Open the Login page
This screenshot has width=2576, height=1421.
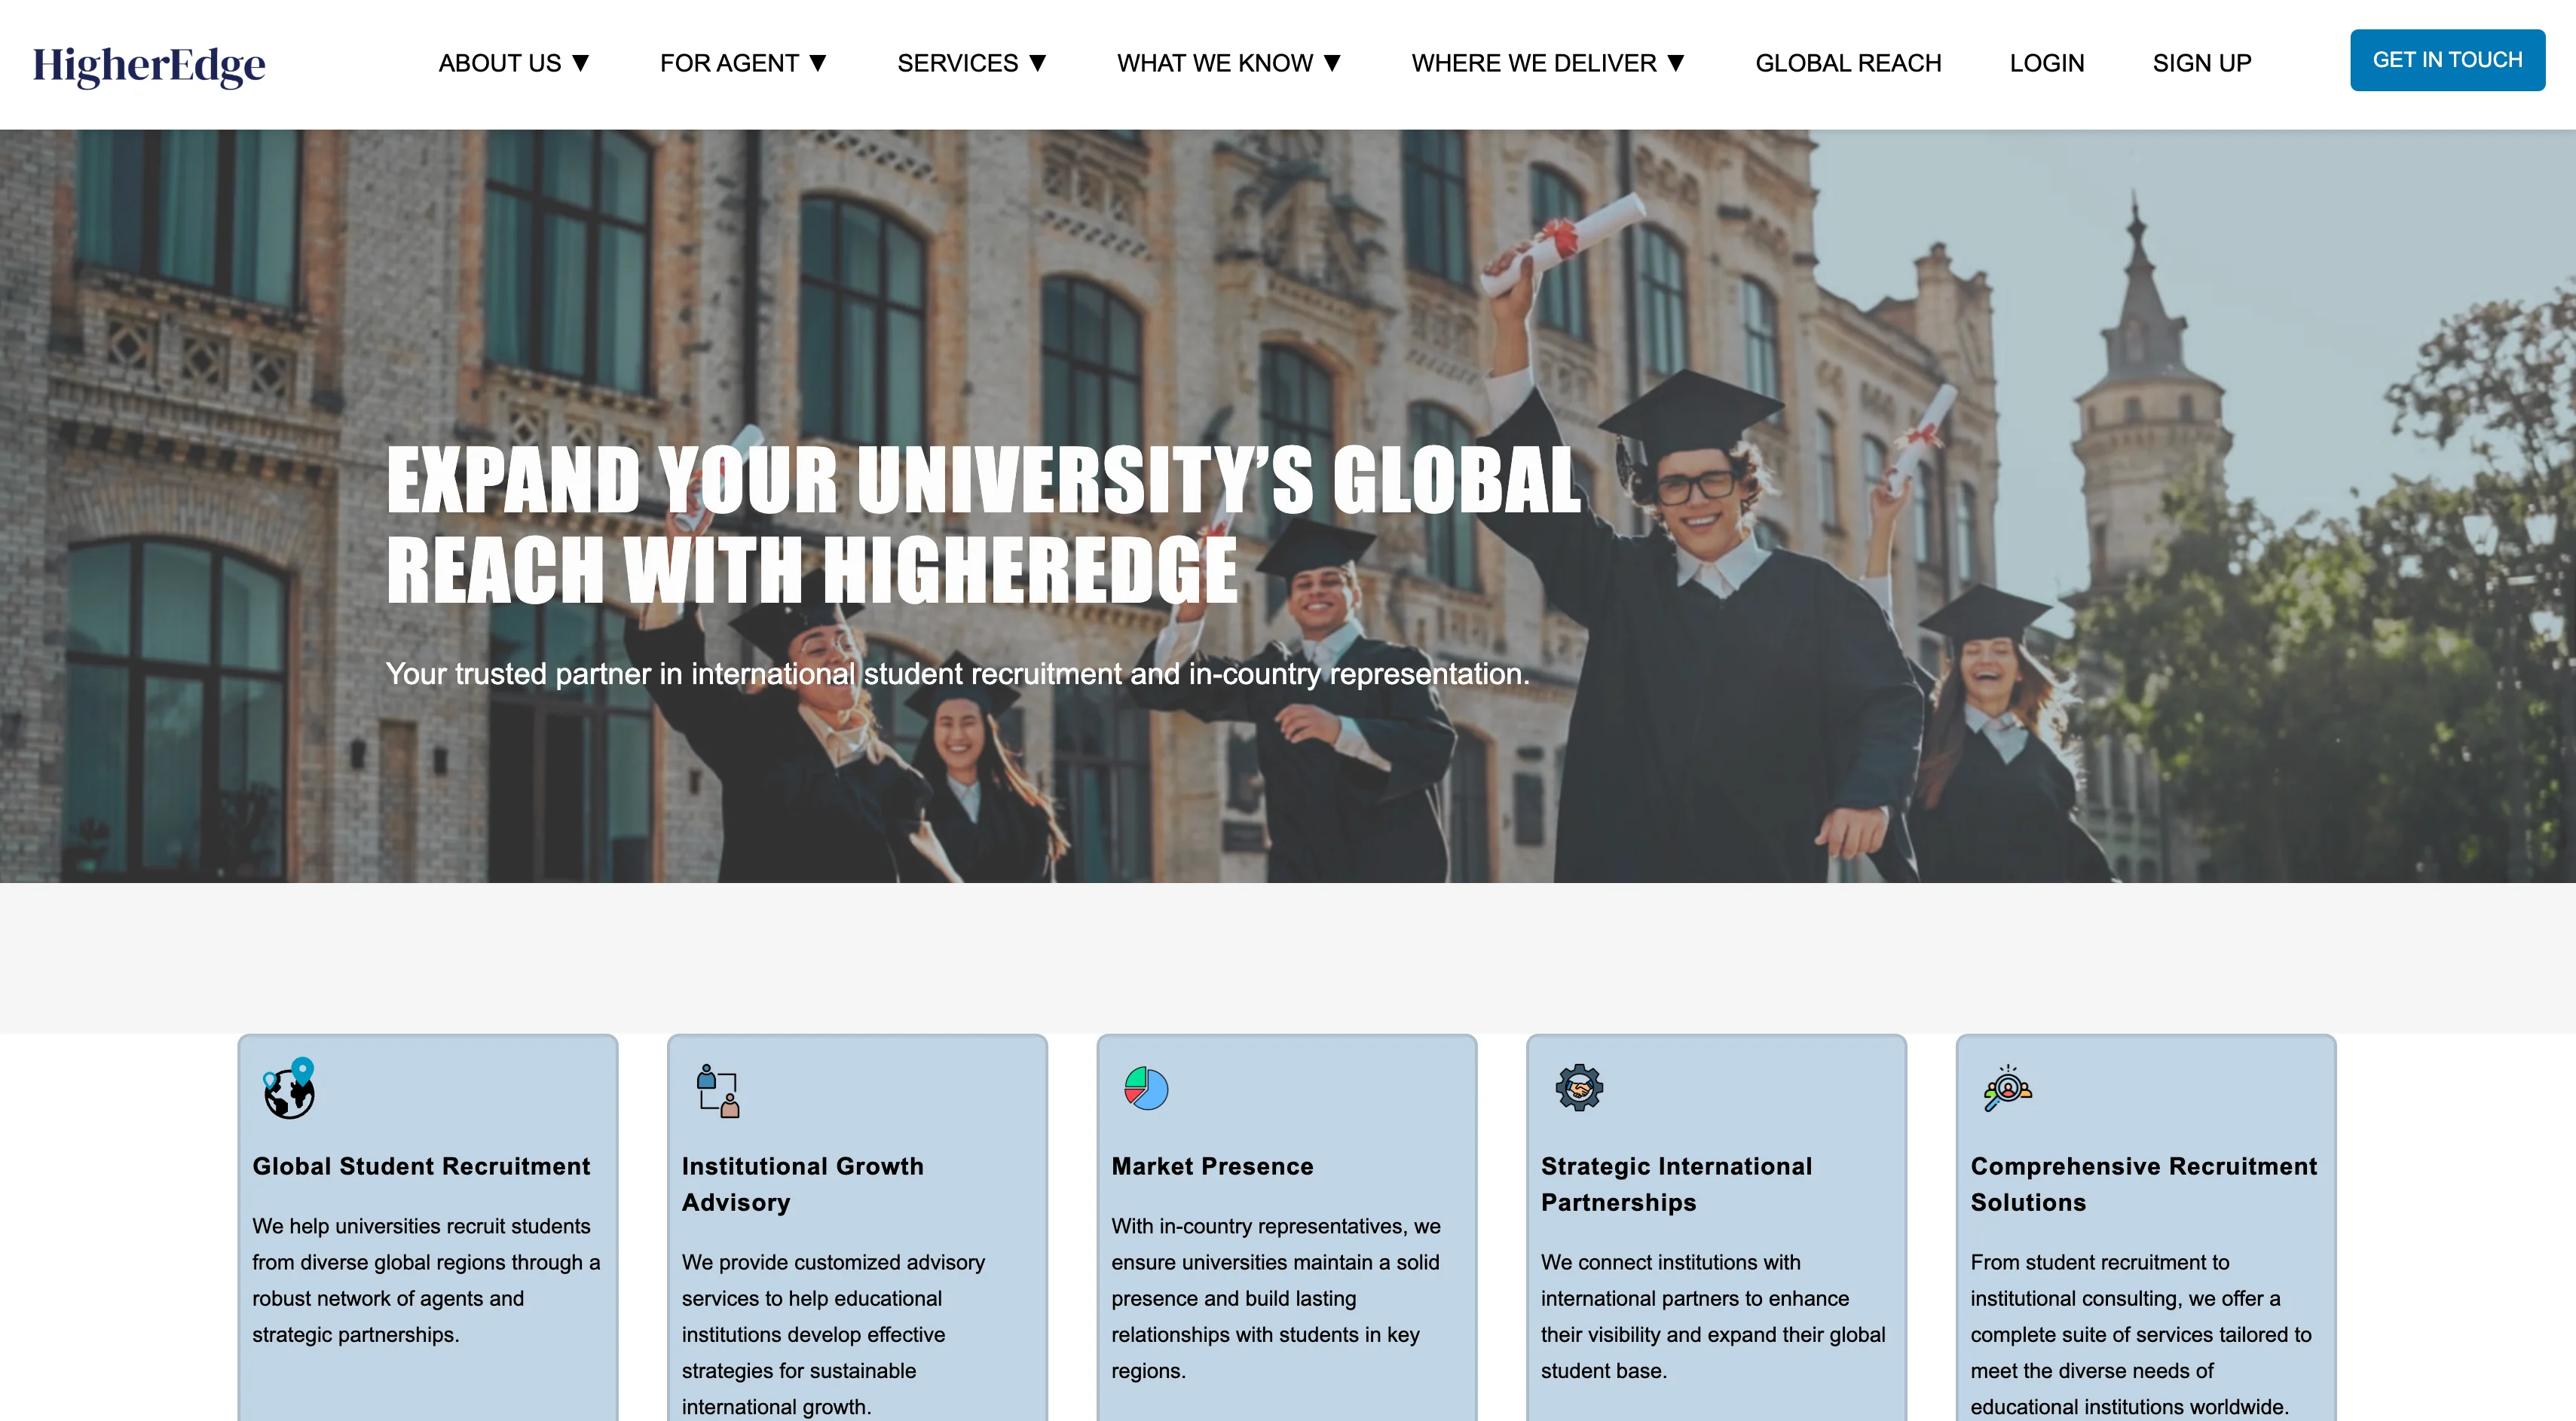2046,63
